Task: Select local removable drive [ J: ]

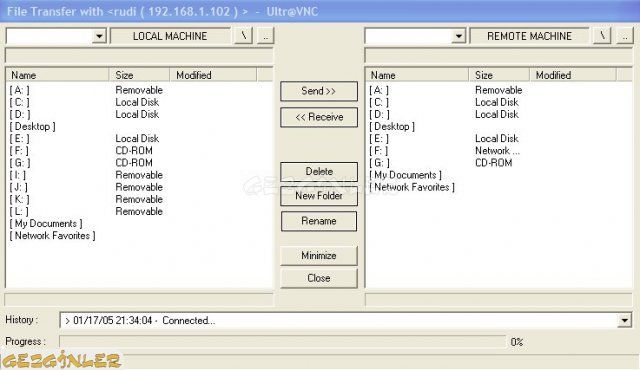Action: [19, 188]
